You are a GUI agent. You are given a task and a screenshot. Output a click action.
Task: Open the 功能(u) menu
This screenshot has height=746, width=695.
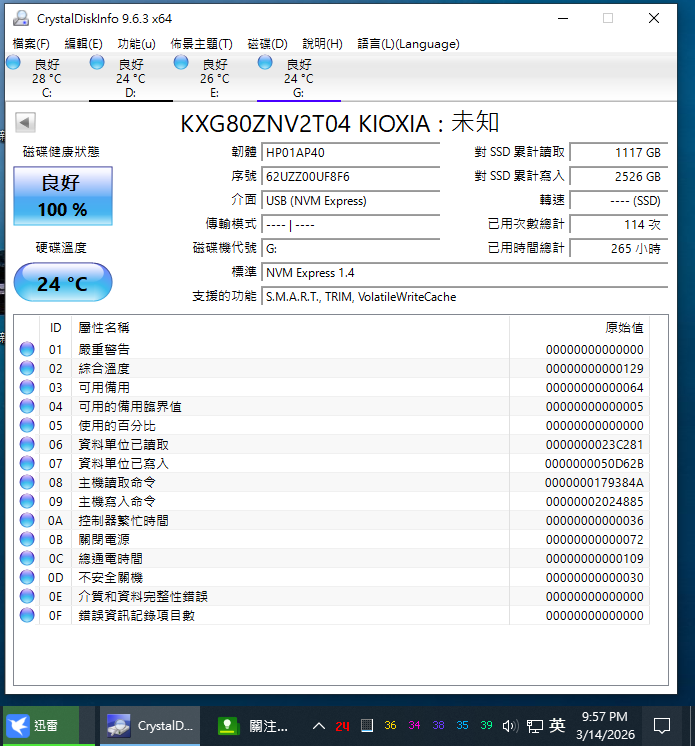[137, 44]
